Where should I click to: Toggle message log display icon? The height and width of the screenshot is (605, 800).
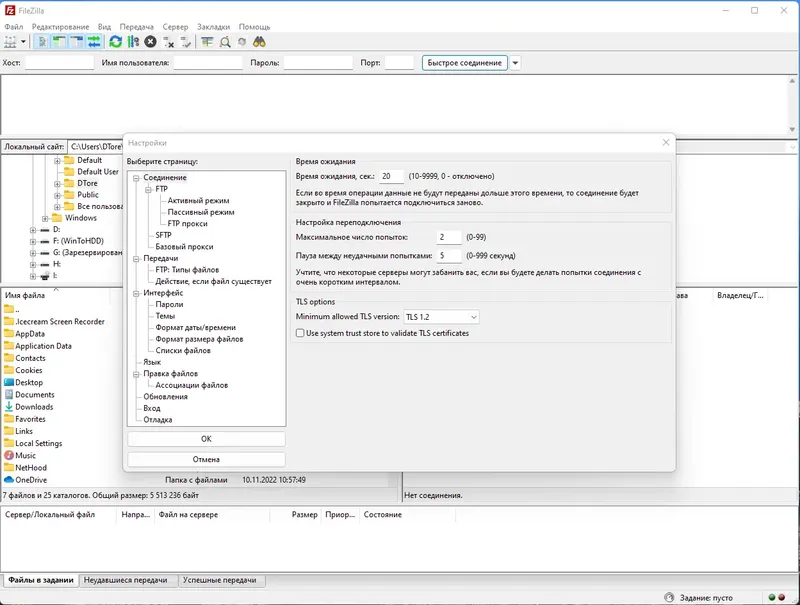[x=42, y=42]
